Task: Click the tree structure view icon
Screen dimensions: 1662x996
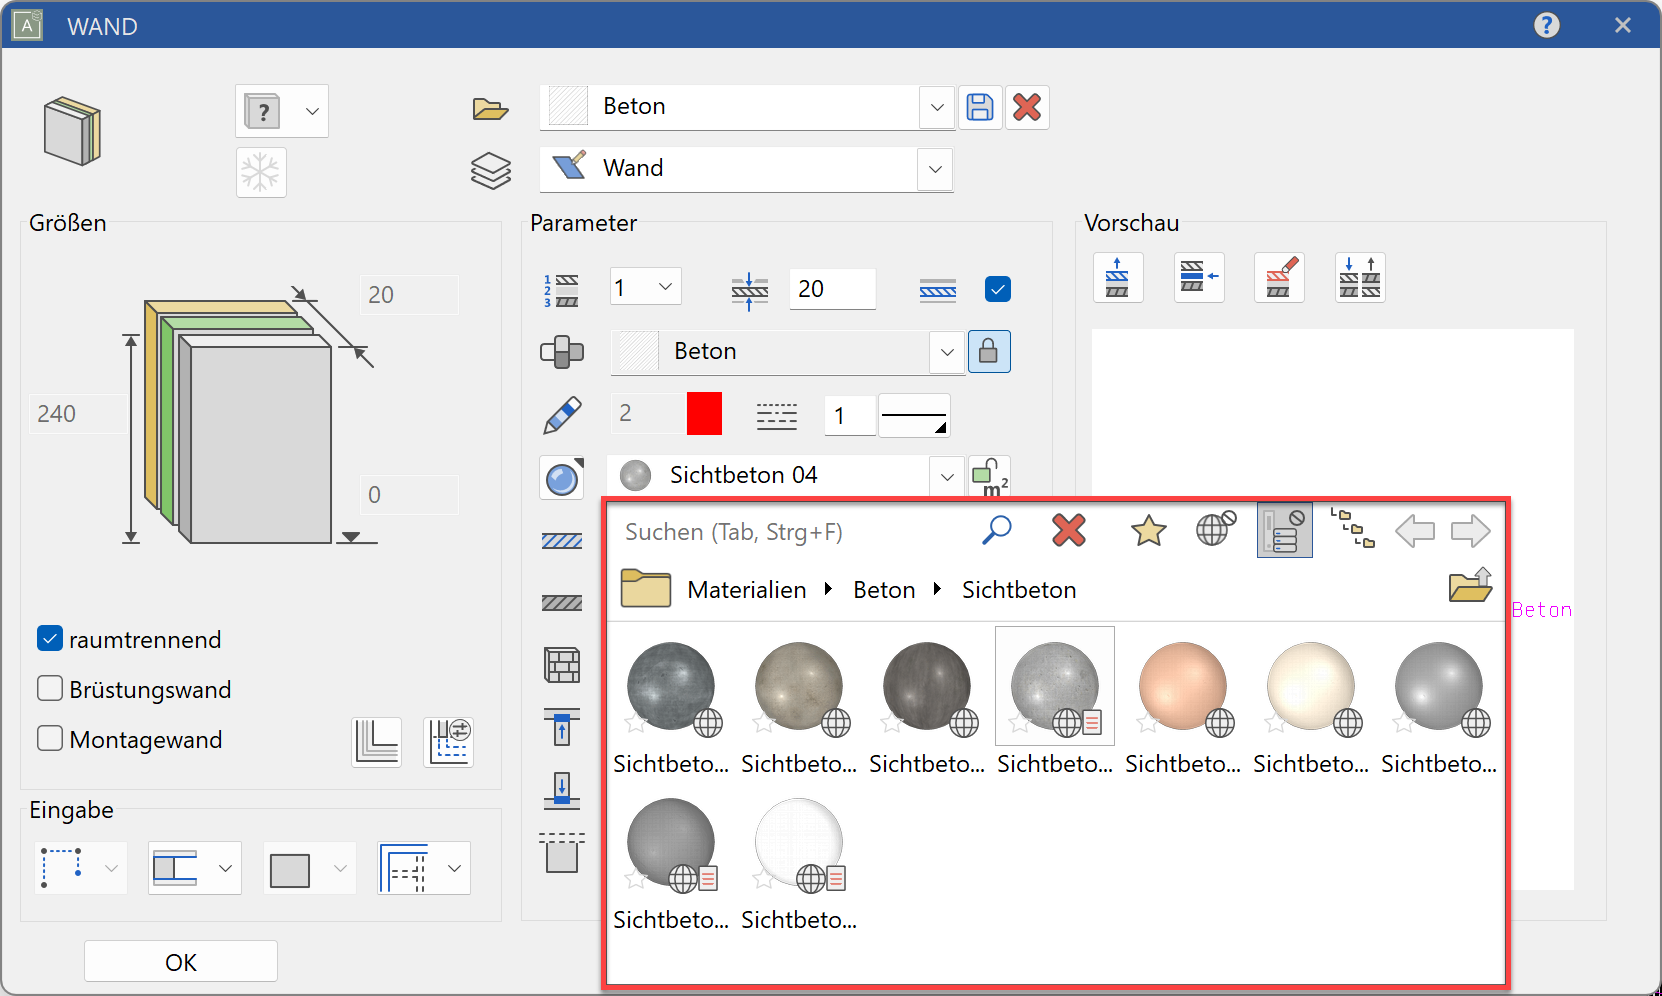Action: [1352, 528]
